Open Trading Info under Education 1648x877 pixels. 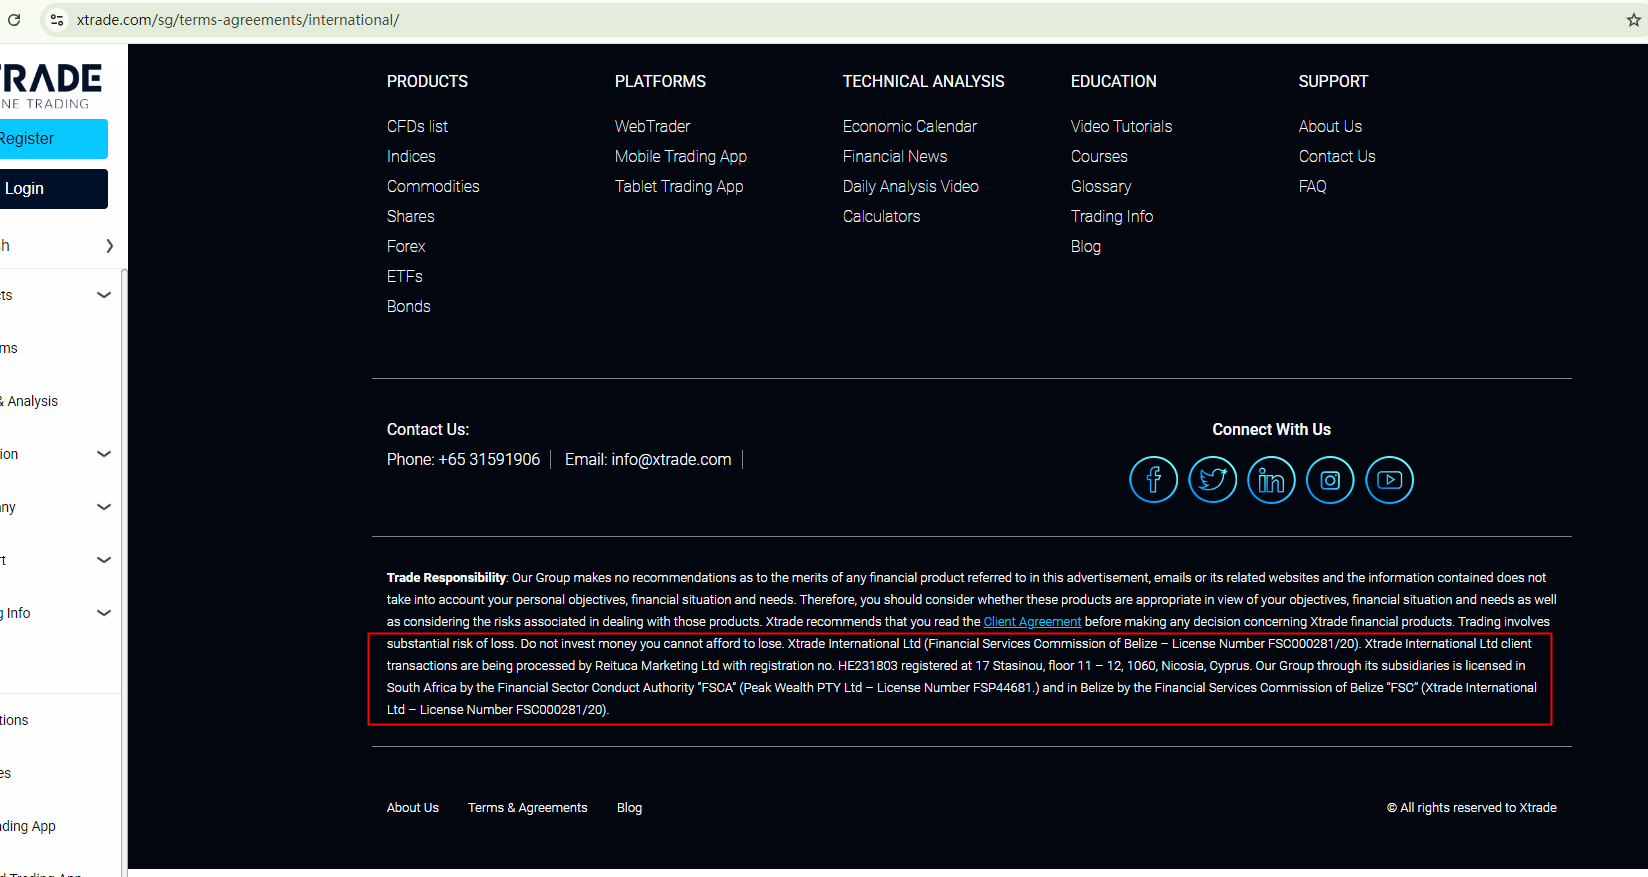(1112, 217)
